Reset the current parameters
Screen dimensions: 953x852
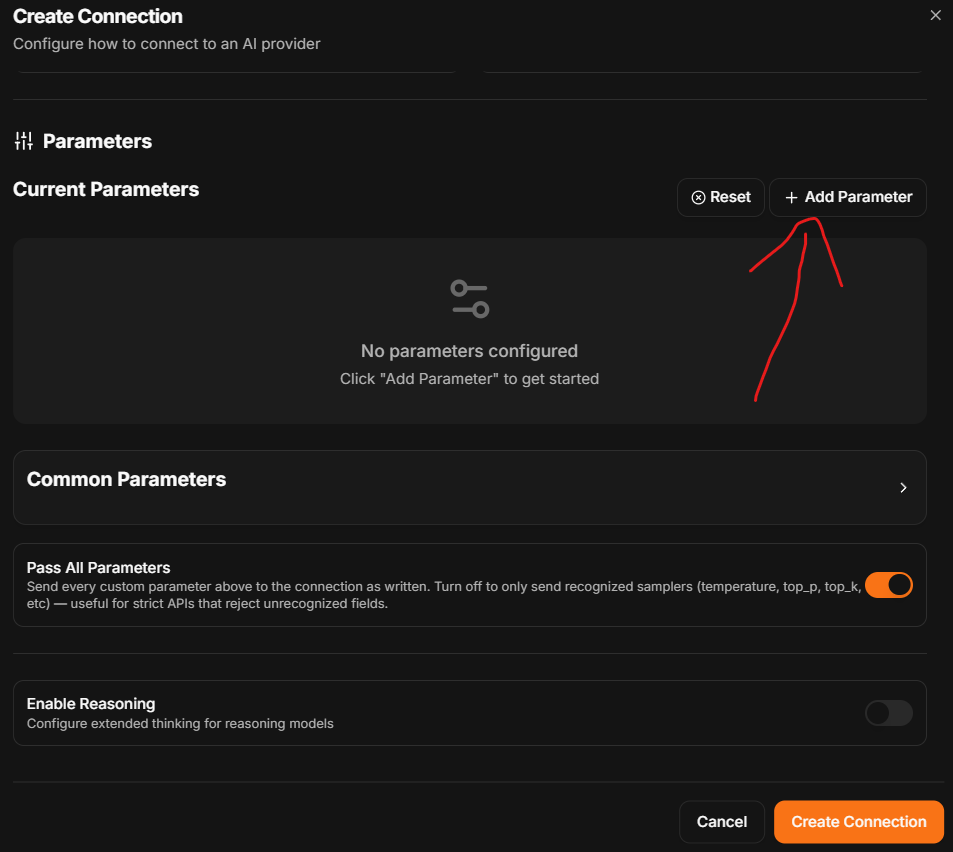pos(721,198)
